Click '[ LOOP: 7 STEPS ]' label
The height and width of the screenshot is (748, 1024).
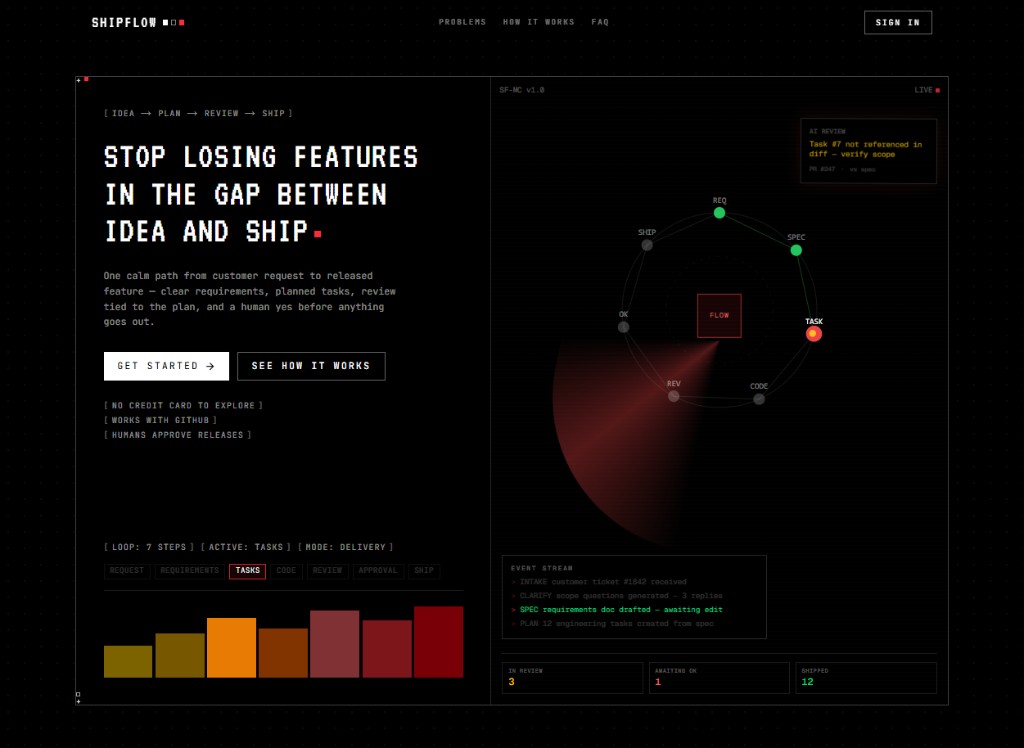(x=149, y=547)
